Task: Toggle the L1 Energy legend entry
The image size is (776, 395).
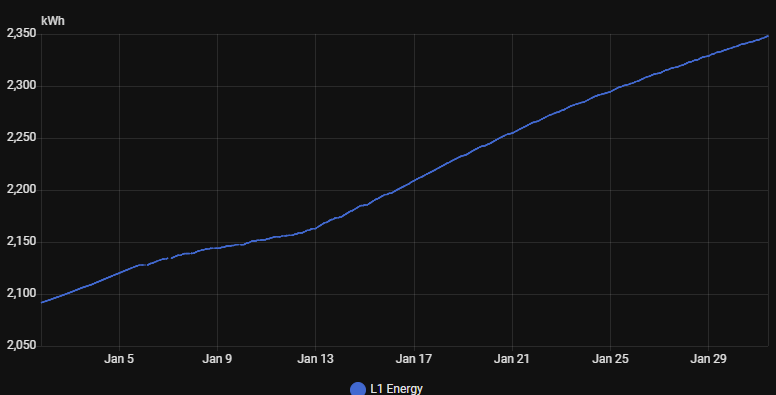Action: point(387,389)
